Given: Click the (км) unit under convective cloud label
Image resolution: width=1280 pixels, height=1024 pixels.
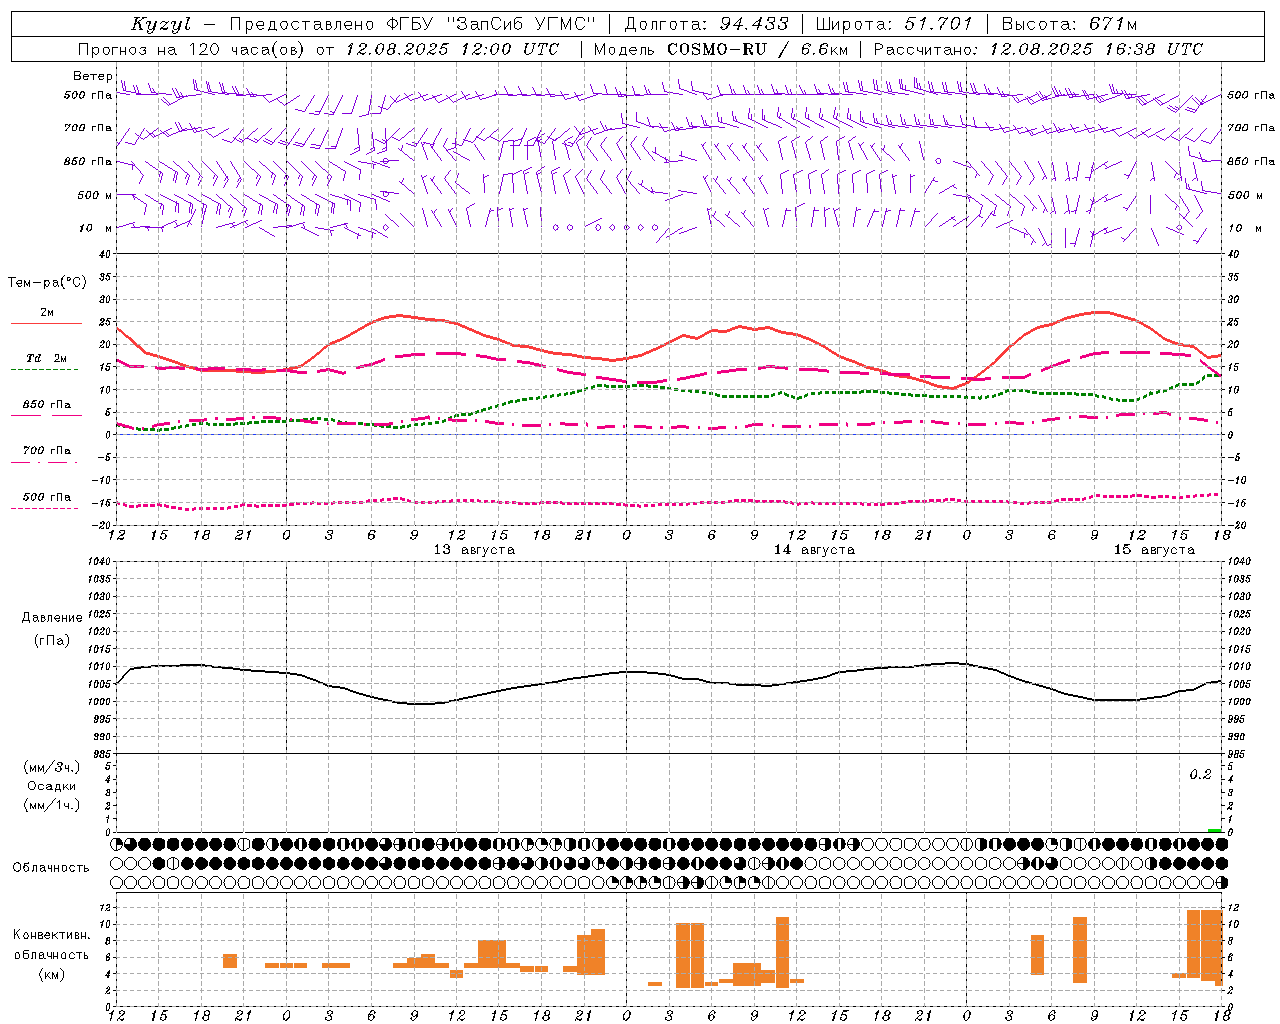Looking at the screenshot, I should 52,974.
